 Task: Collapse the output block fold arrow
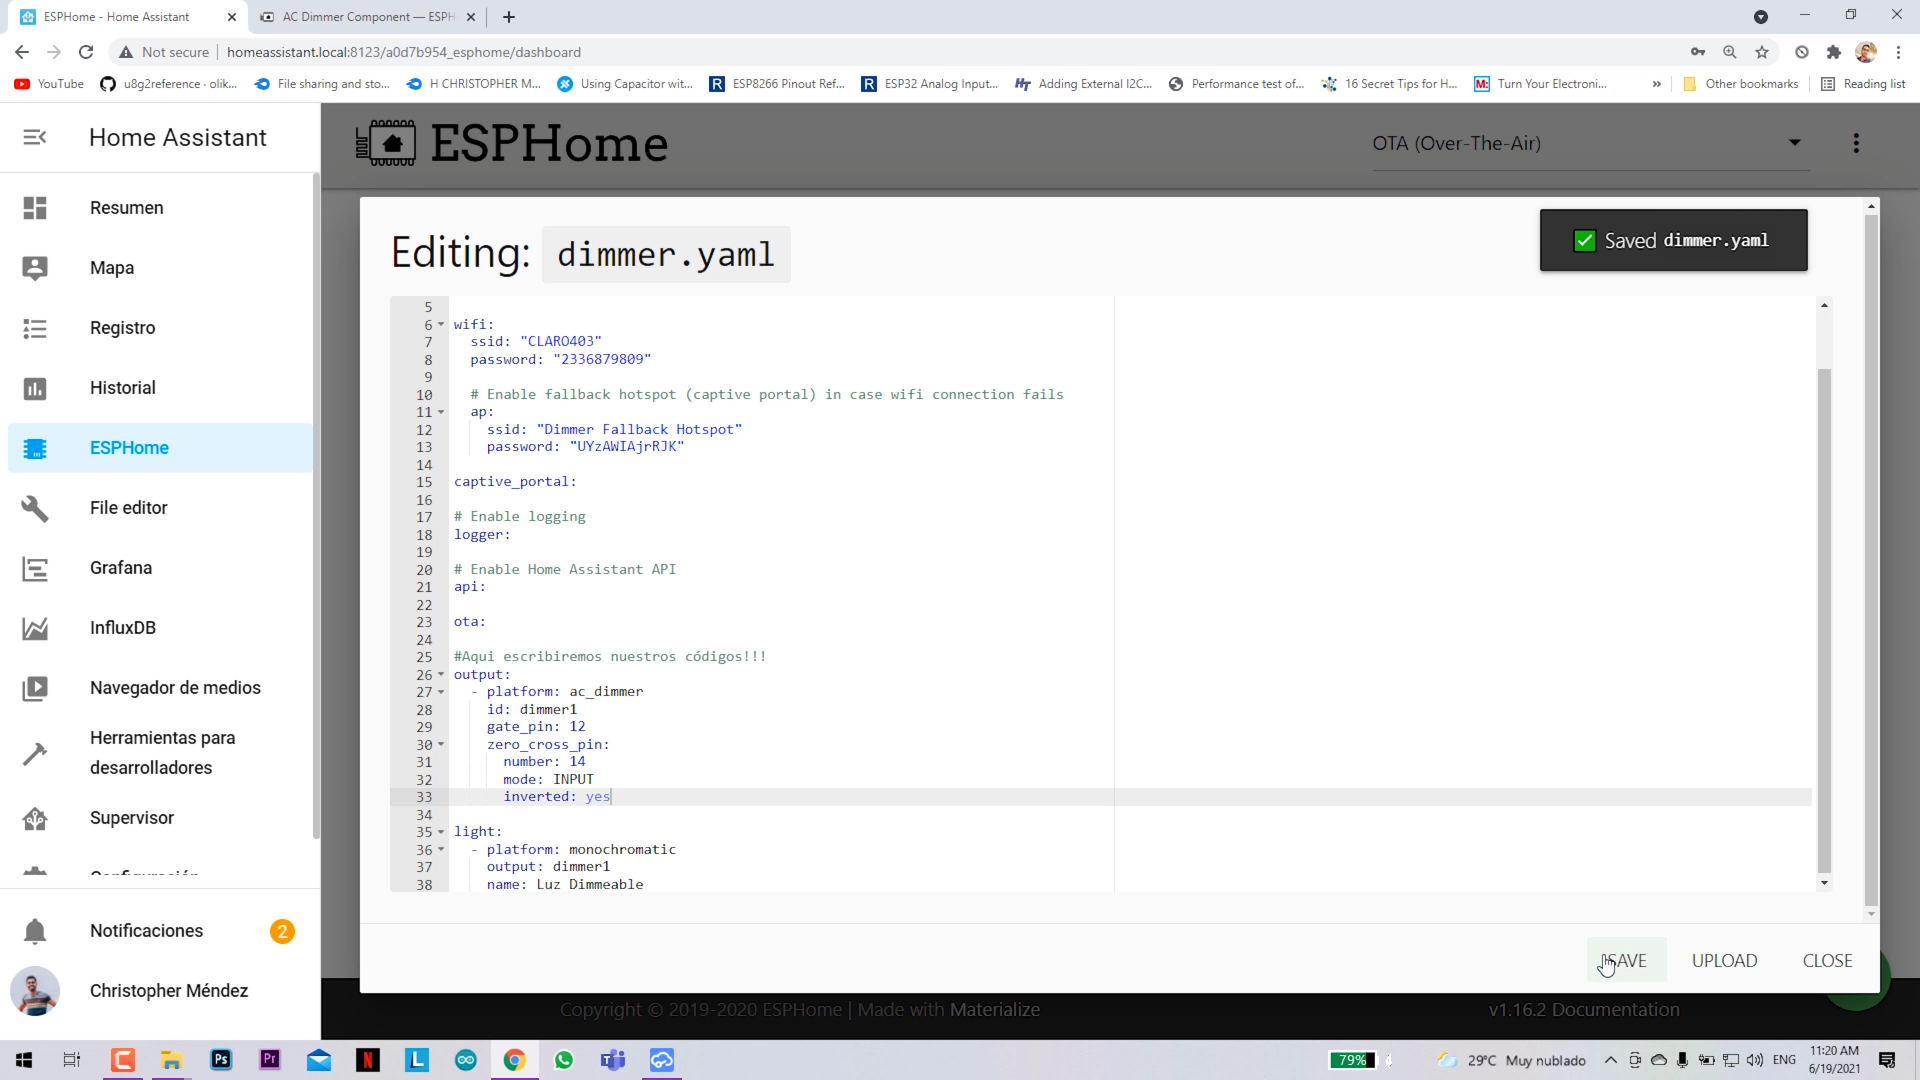(441, 674)
